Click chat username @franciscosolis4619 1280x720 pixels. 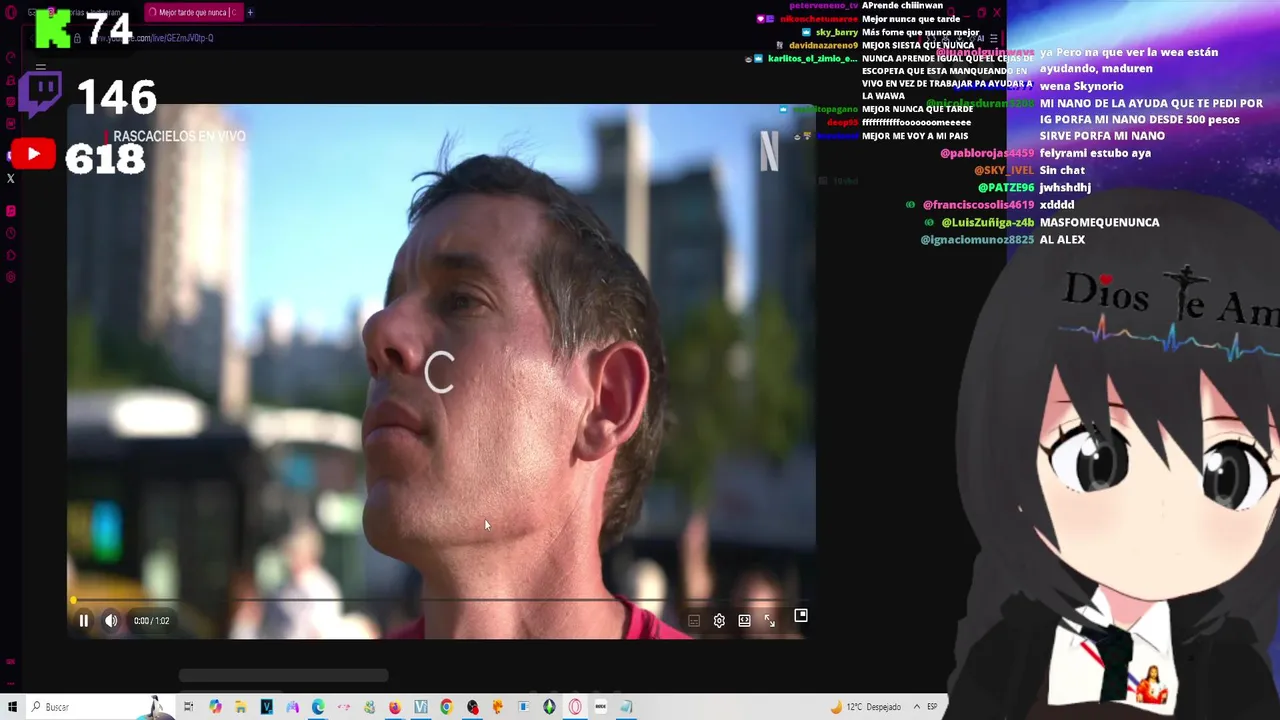coord(978,205)
